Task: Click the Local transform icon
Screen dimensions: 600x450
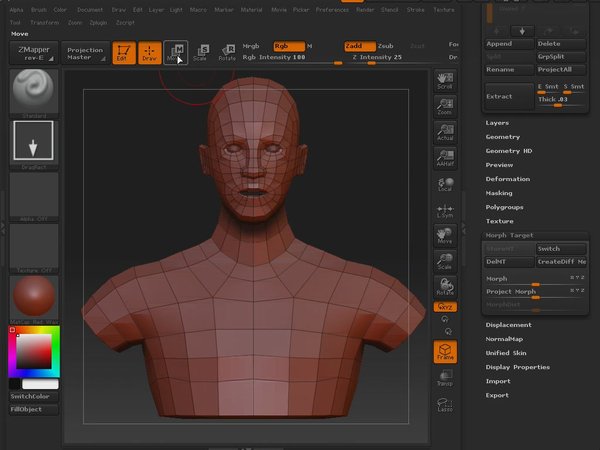Action: click(x=444, y=186)
